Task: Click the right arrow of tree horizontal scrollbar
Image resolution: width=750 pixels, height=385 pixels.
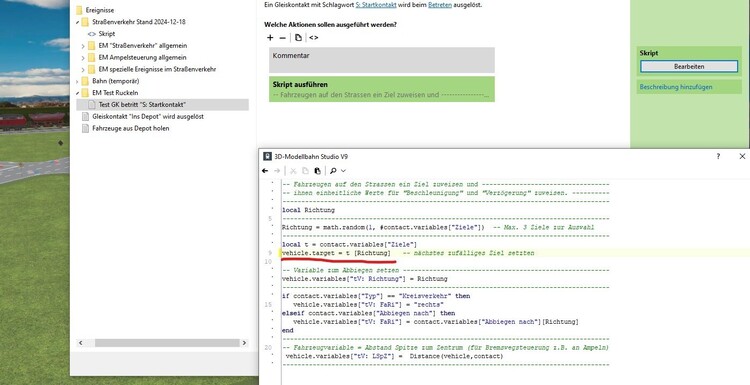Action: tap(244, 343)
